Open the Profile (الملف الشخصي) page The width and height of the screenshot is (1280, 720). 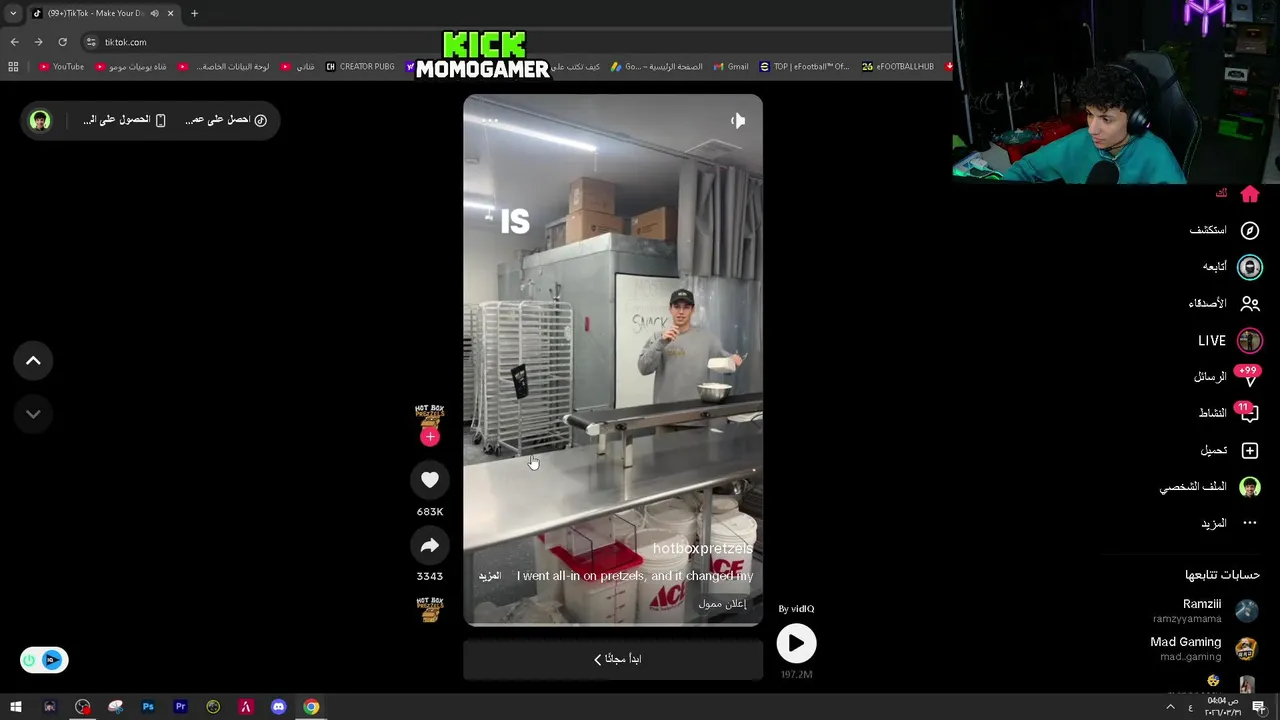(1210, 487)
